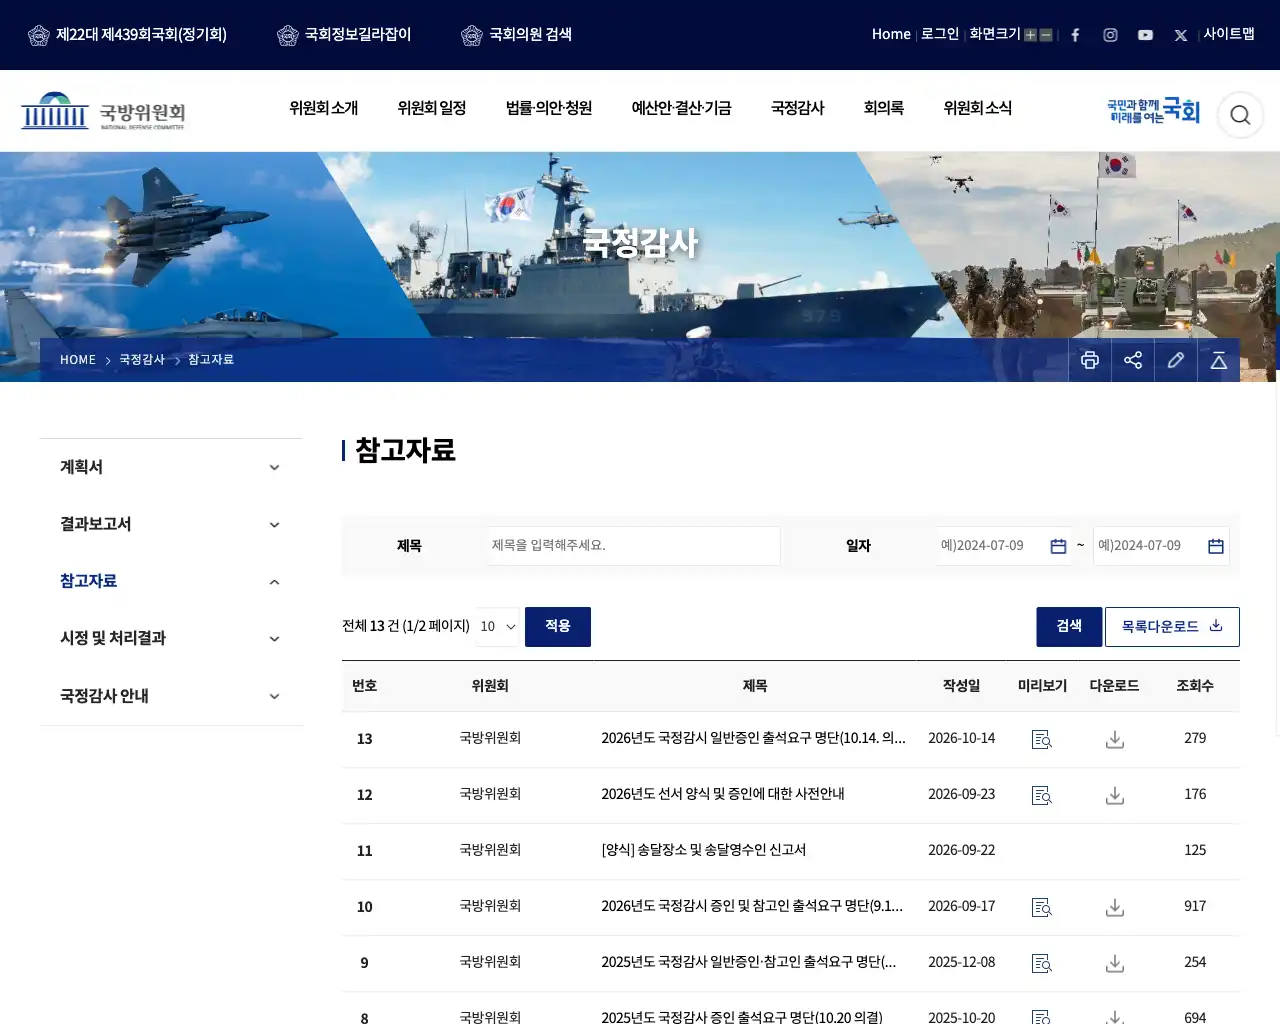Click the start date input field
This screenshot has width=1280, height=1024.
(1003, 546)
